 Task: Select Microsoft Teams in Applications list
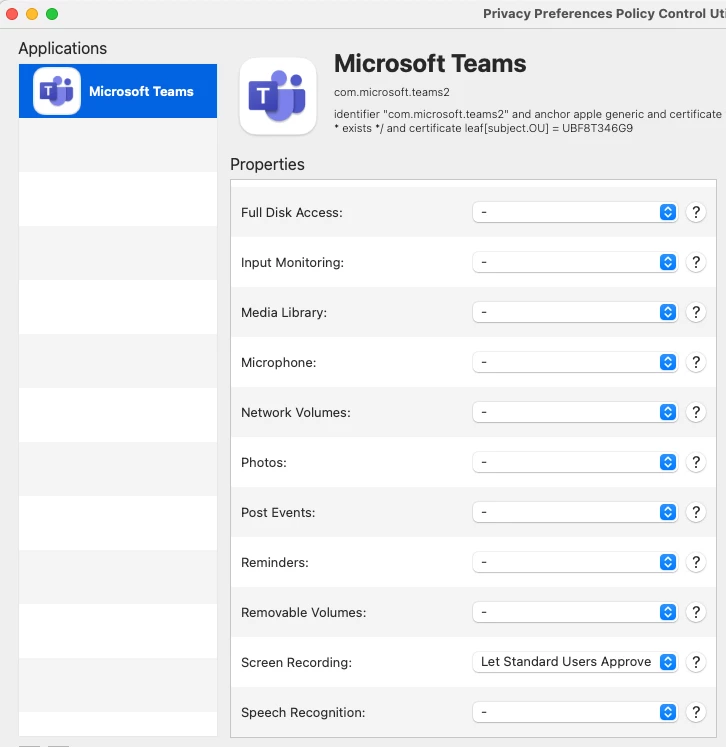click(118, 91)
